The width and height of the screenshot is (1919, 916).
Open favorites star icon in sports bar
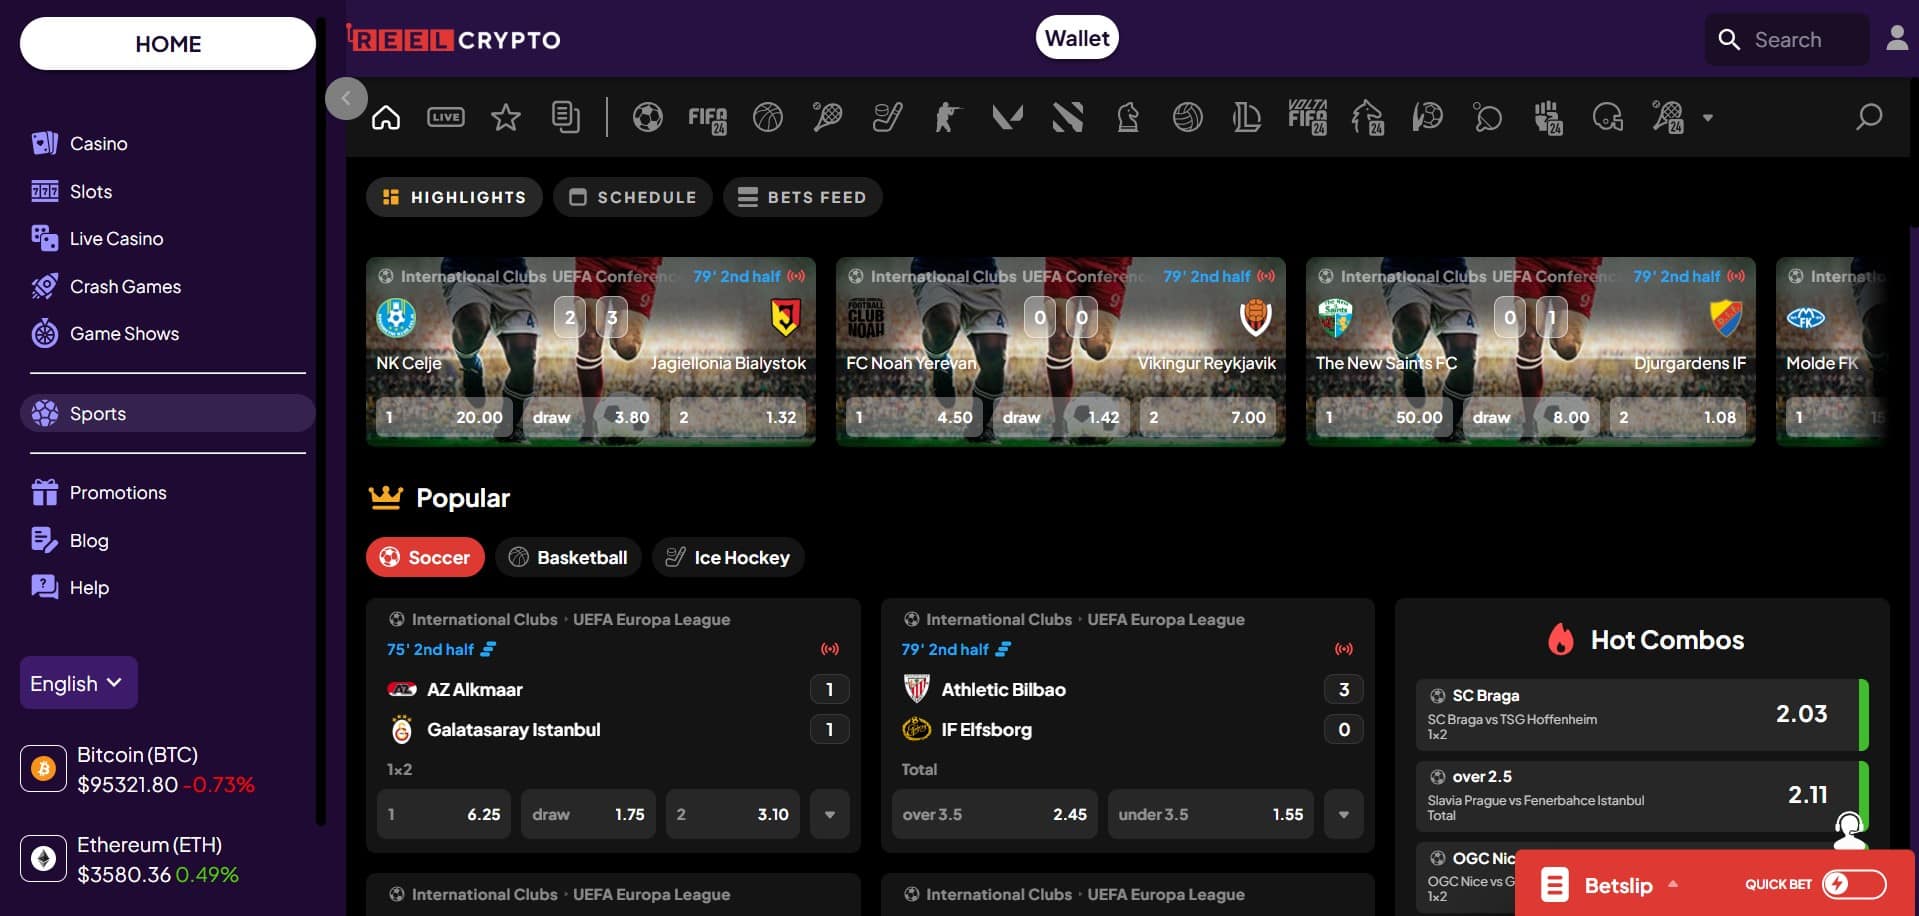[x=506, y=118]
